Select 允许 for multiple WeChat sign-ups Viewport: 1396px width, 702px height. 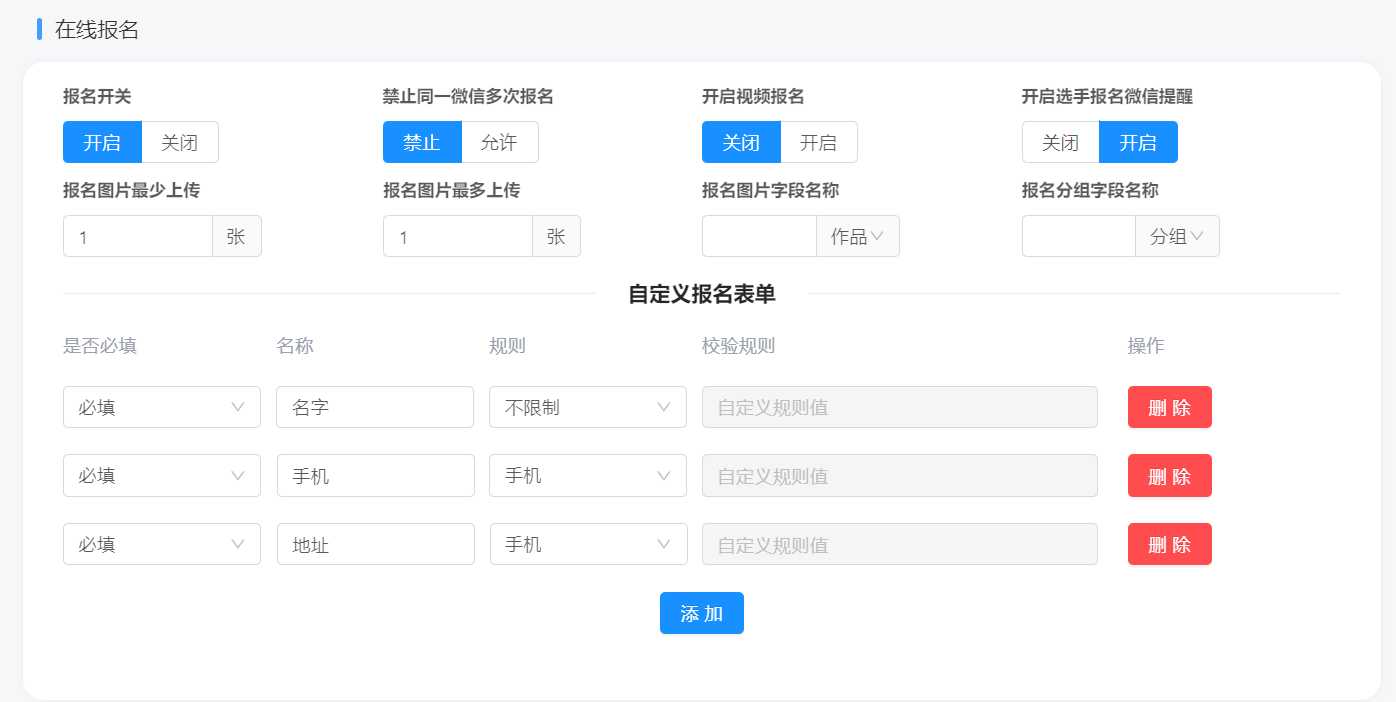pyautogui.click(x=499, y=142)
